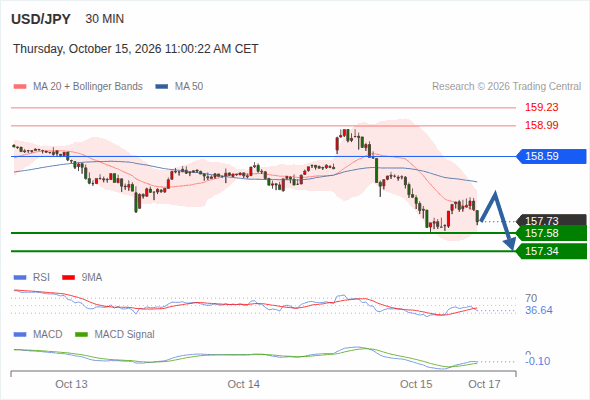Click the blue 158.59 pivot price tag
Image resolution: width=590 pixels, height=400 pixels.
[551, 156]
